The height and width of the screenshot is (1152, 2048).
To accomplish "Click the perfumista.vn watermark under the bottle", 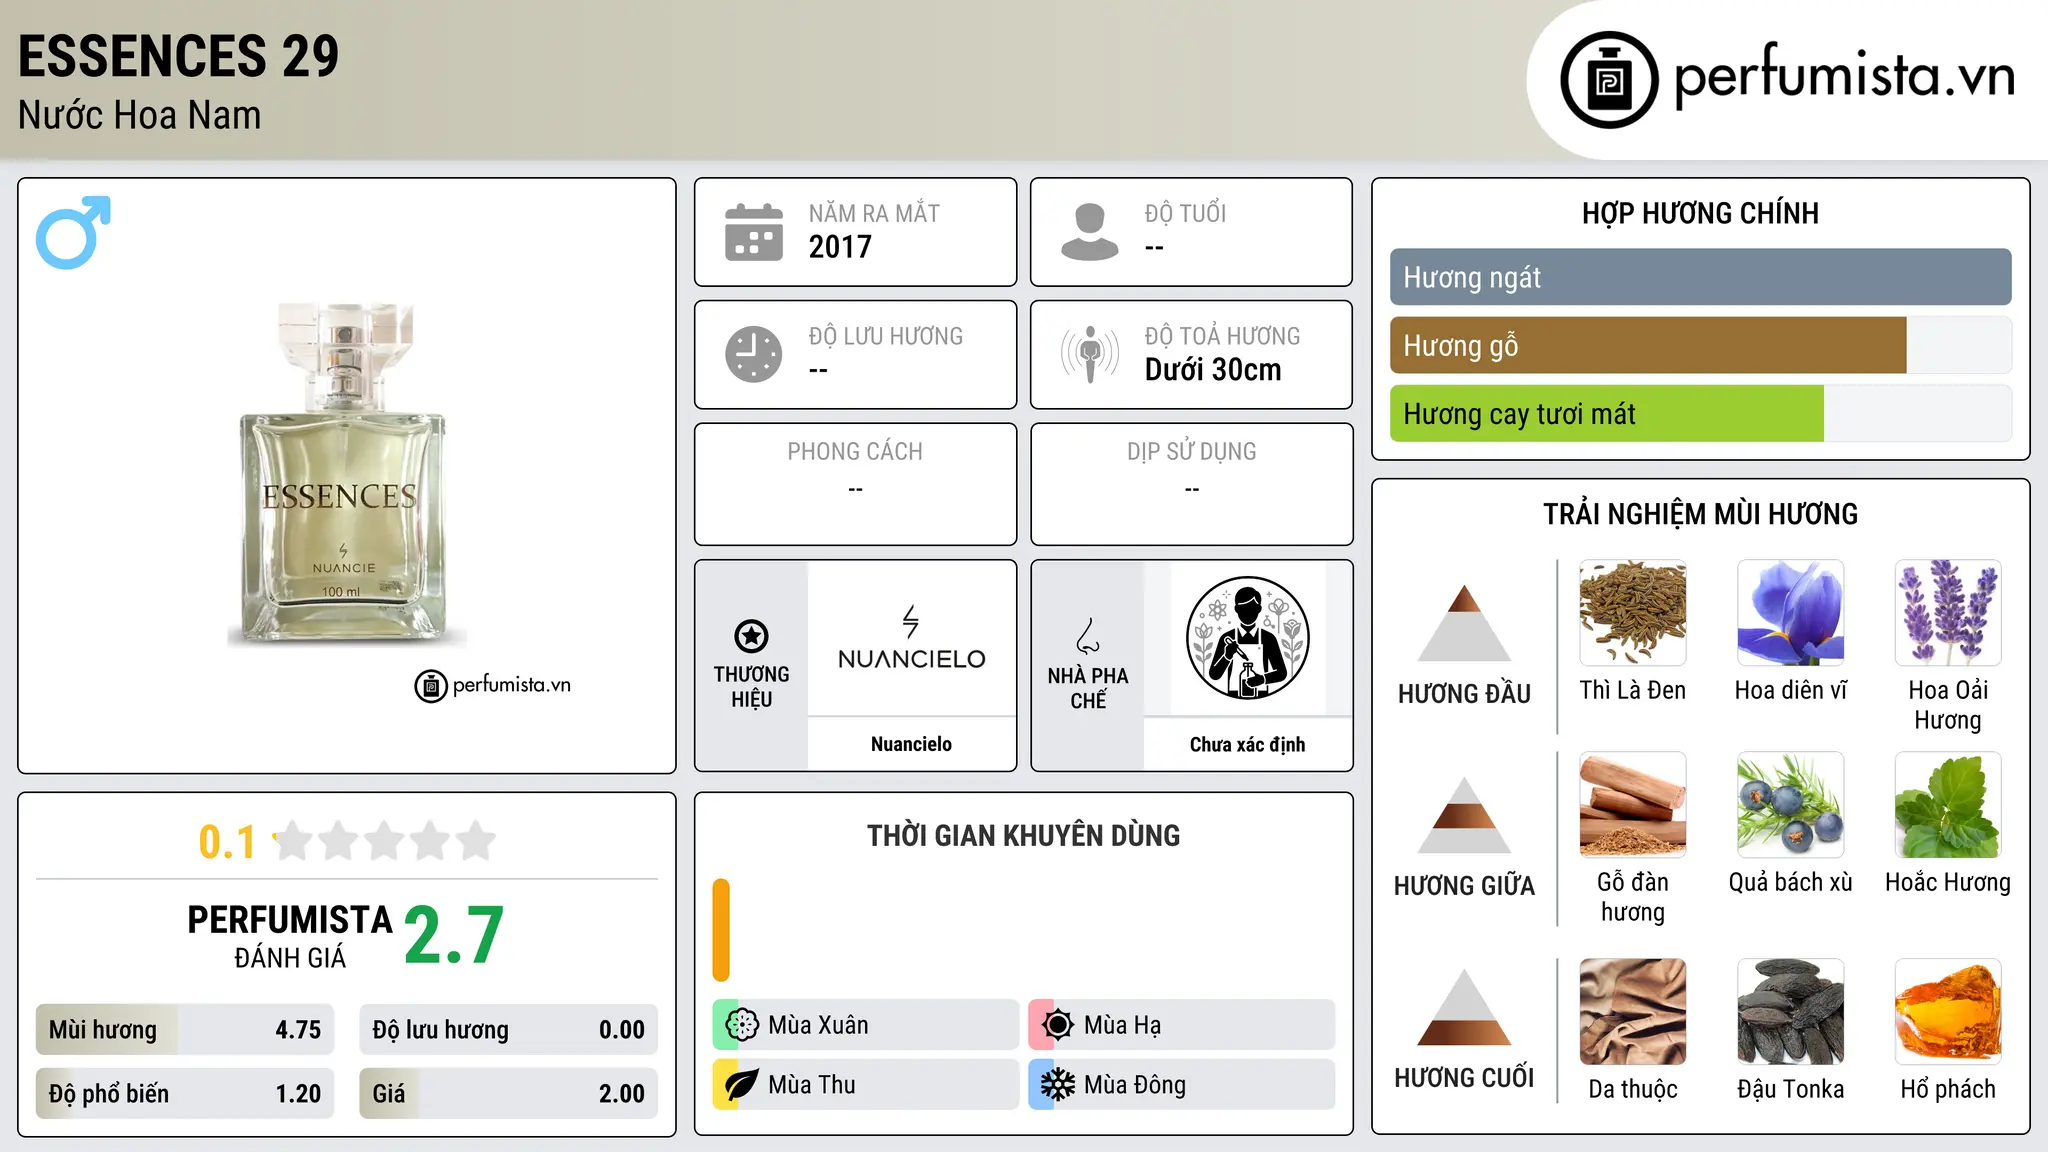I will pos(492,685).
